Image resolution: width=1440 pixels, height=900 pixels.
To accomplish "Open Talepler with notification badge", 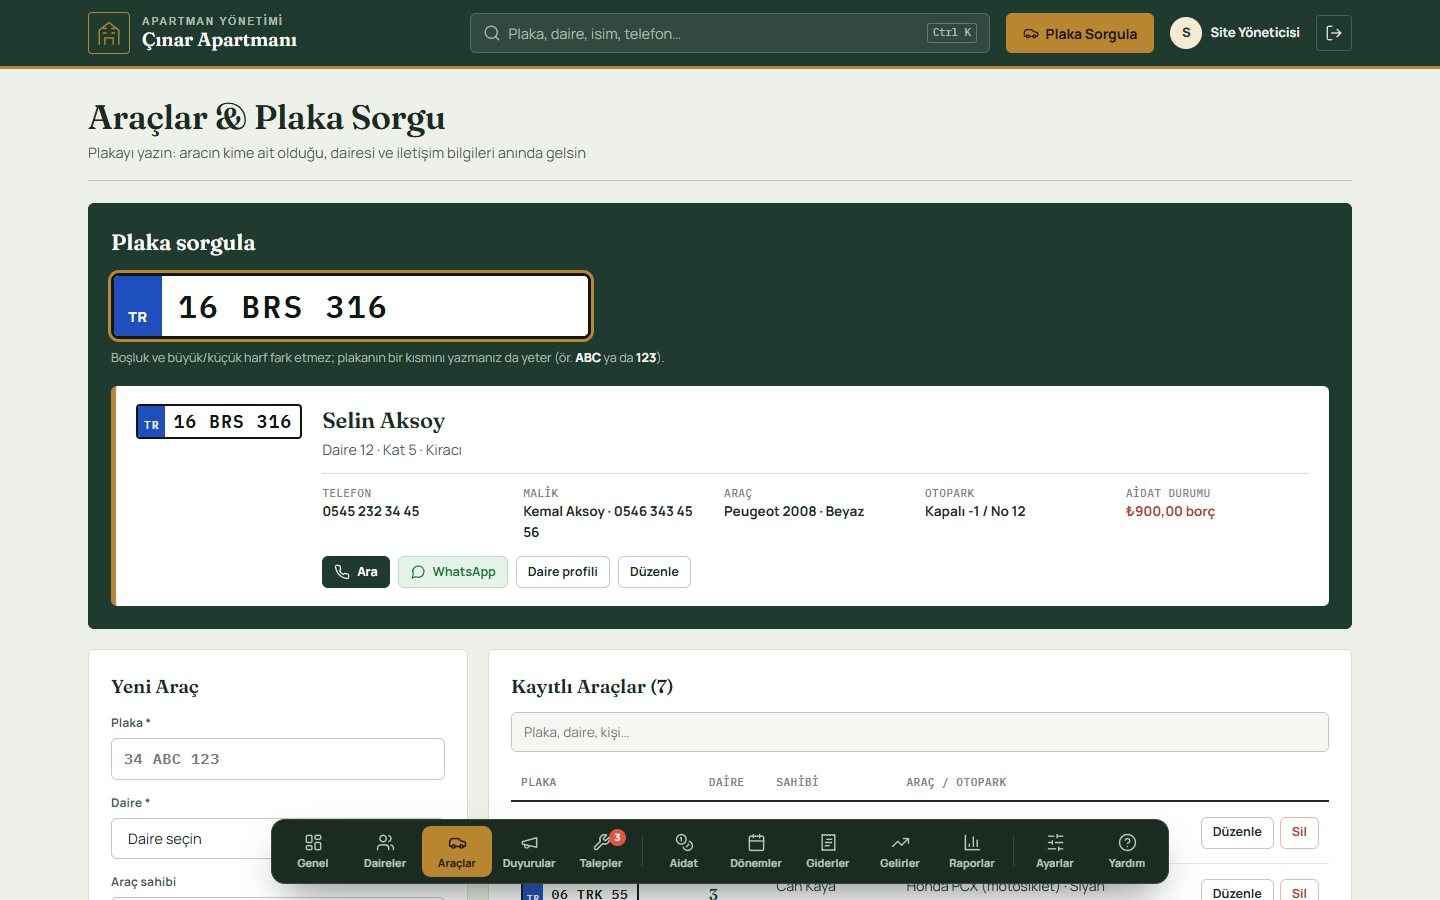I will tap(601, 851).
